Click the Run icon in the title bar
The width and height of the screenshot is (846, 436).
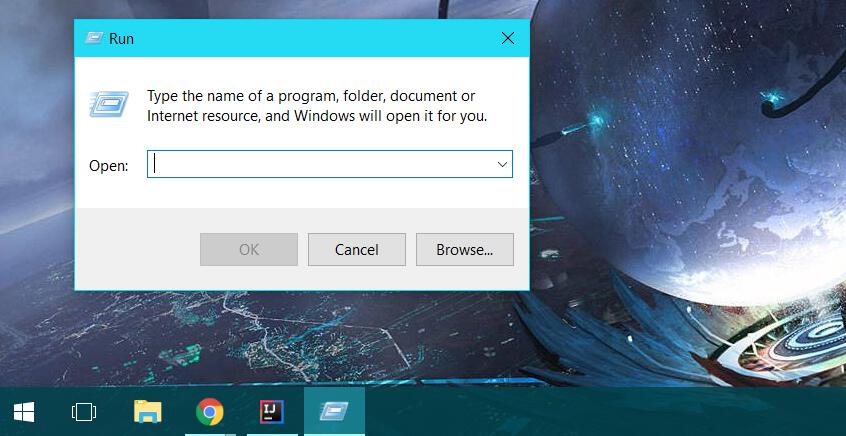tap(94, 38)
